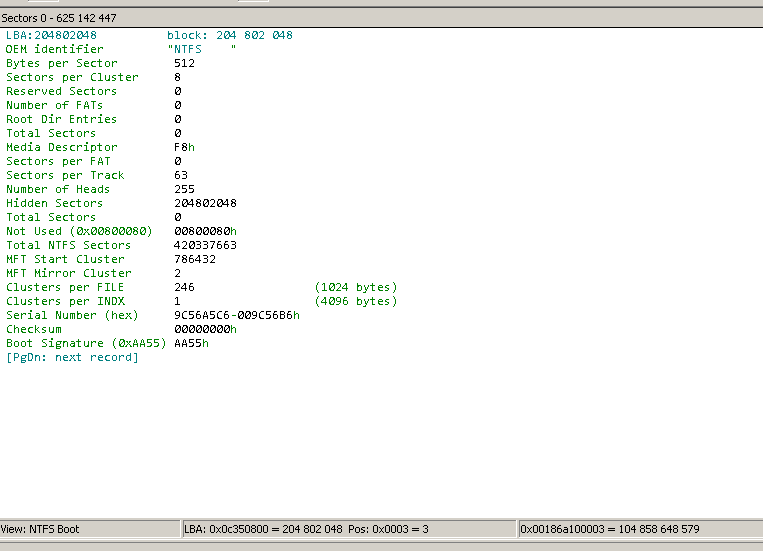Select the 'Clusters per FILE' label
This screenshot has width=763, height=551.
[65, 287]
